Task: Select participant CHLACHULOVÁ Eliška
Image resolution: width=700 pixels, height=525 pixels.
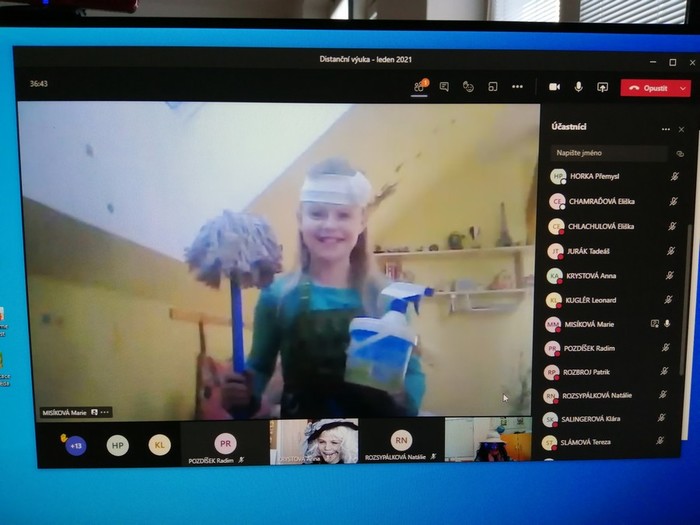Action: (x=612, y=226)
